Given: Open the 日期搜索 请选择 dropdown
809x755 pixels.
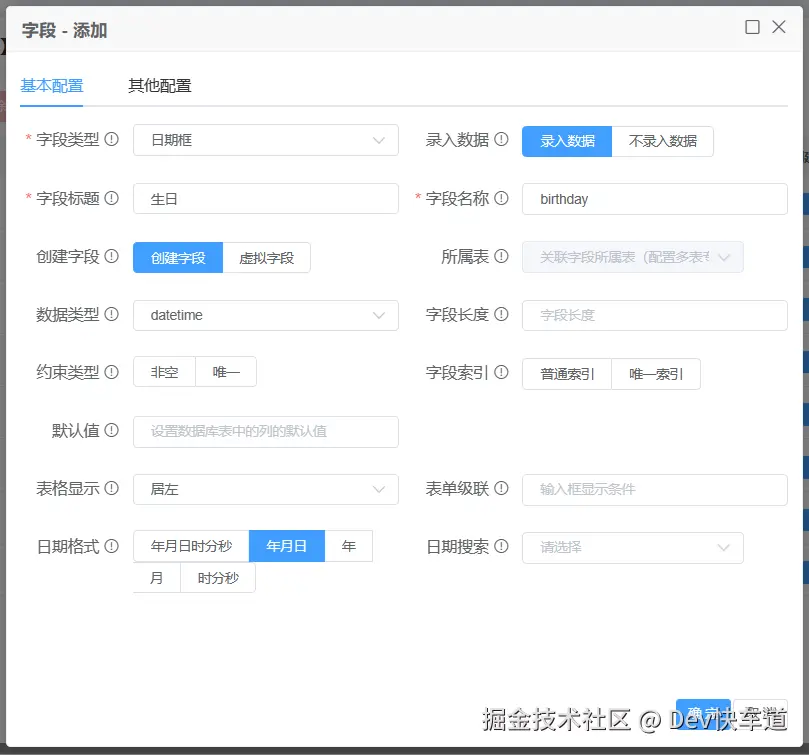Looking at the screenshot, I should pyautogui.click(x=633, y=548).
